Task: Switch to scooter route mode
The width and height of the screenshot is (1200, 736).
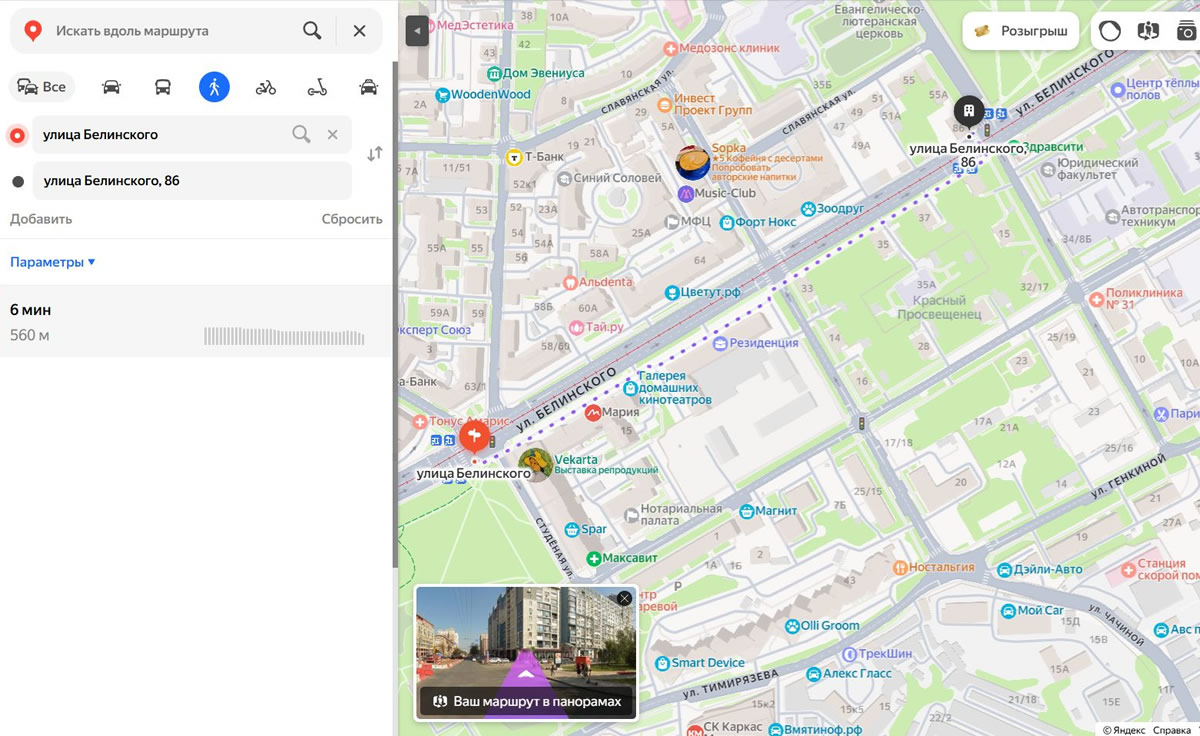Action: pyautogui.click(x=317, y=87)
